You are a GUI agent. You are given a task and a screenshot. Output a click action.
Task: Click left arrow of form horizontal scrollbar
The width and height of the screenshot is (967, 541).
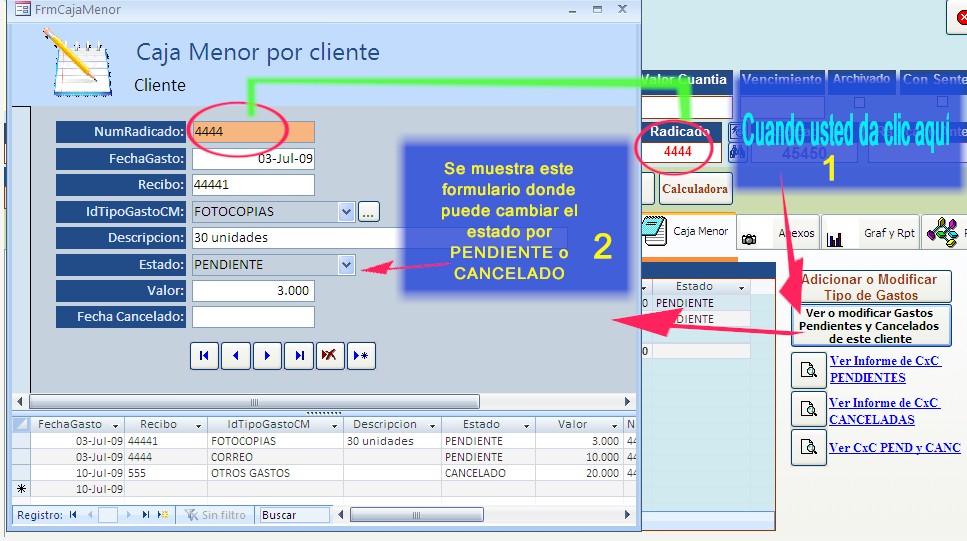click(20, 402)
